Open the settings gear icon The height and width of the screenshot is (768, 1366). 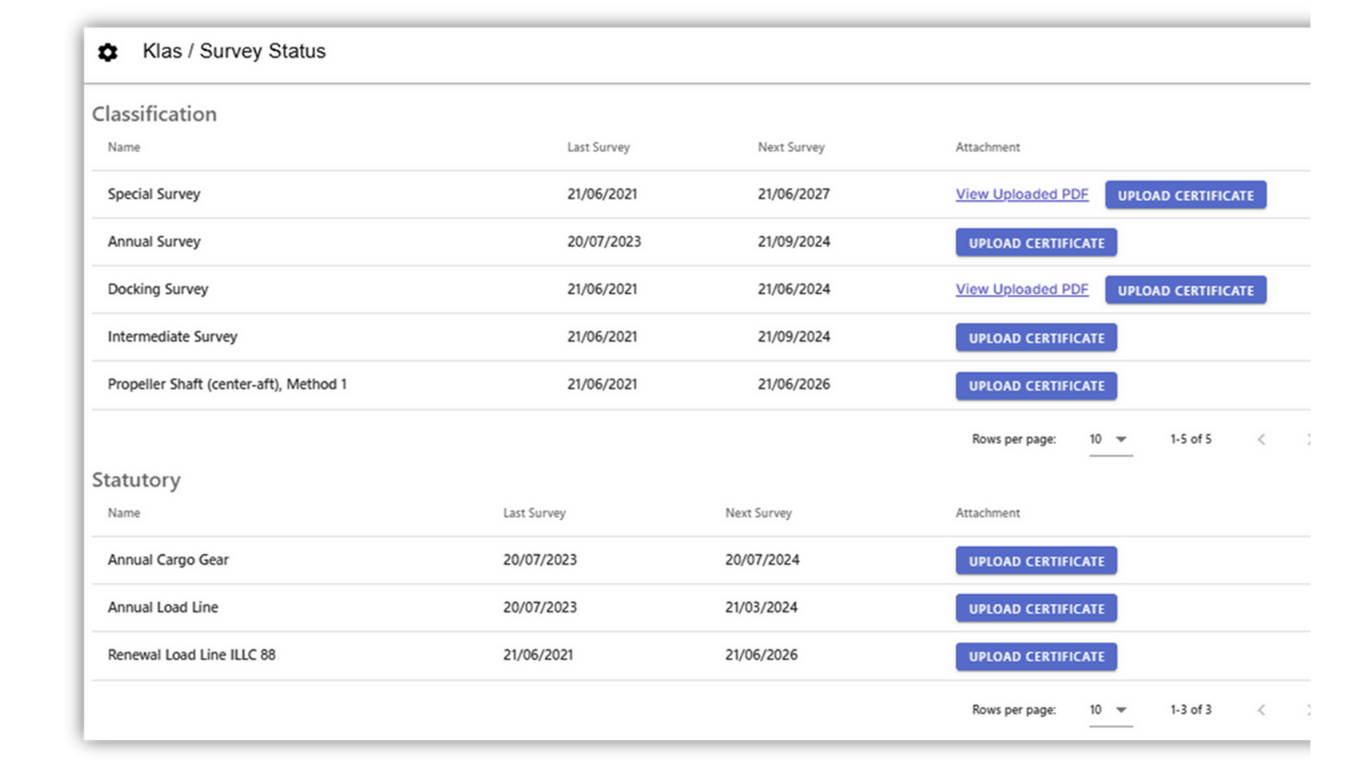click(108, 52)
